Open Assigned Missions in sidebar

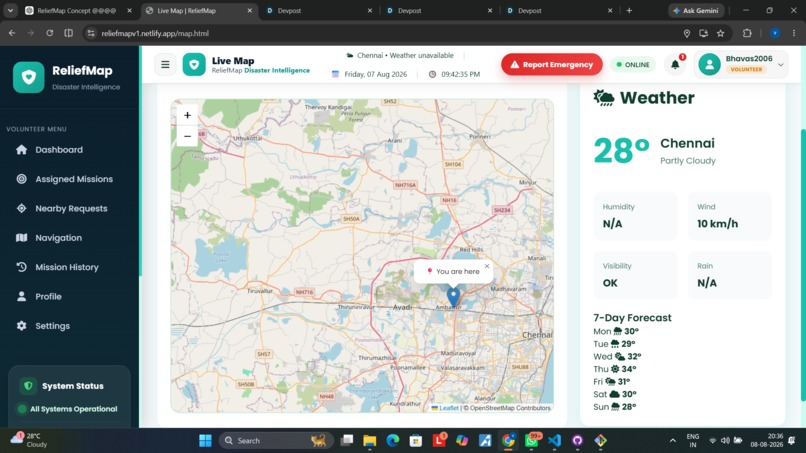[69, 179]
